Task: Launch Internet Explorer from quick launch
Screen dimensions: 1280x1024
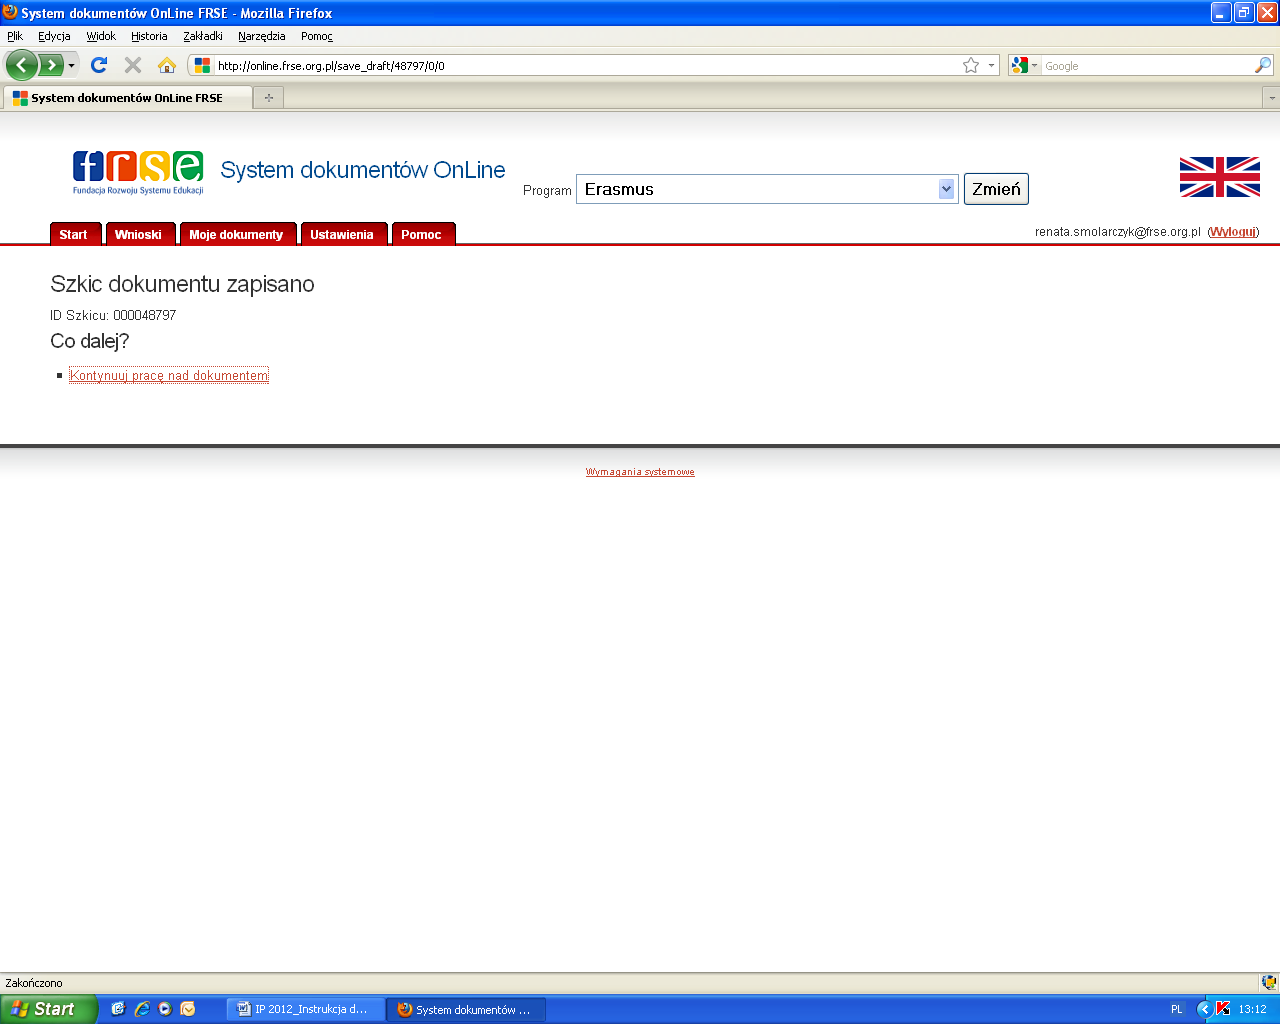Action: (142, 1009)
